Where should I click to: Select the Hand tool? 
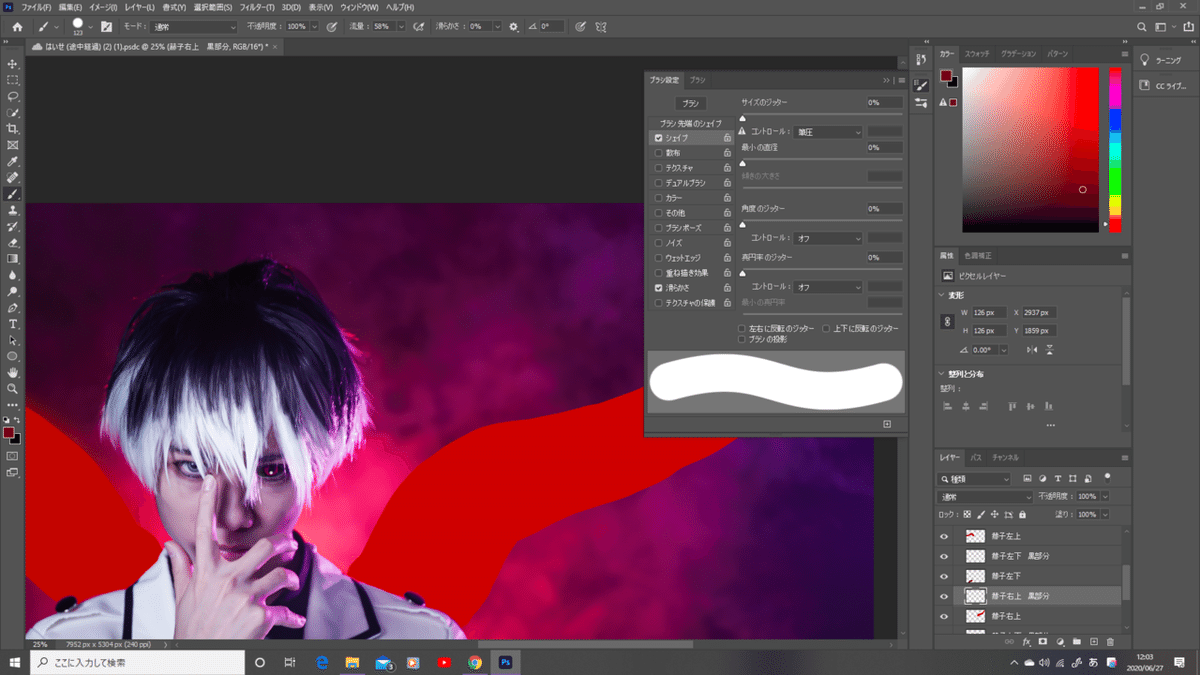(x=13, y=372)
